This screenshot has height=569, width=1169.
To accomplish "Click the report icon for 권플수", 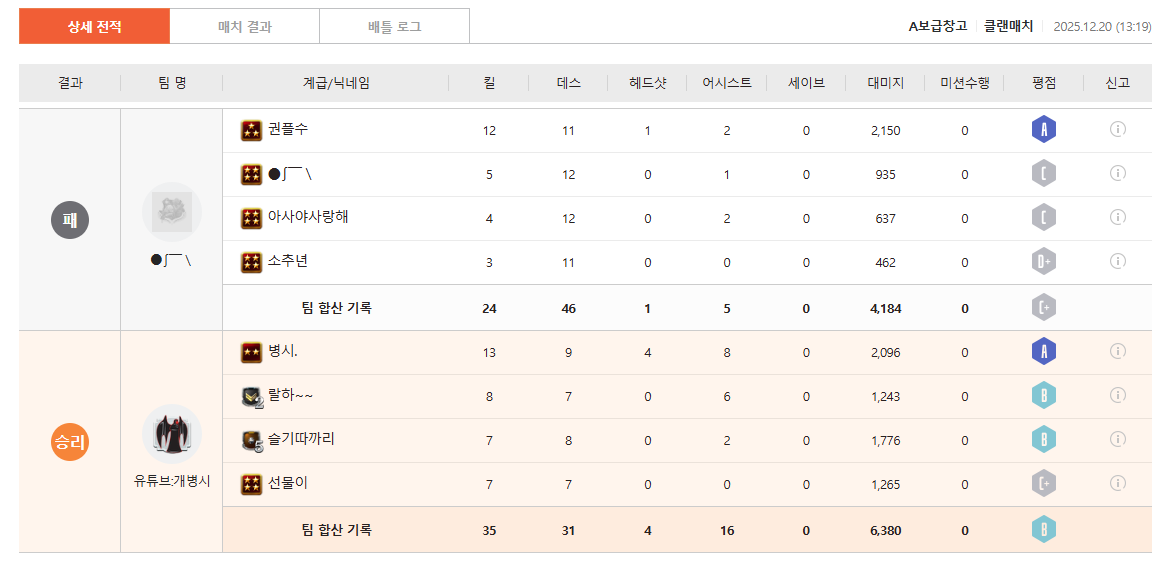I will [1118, 129].
